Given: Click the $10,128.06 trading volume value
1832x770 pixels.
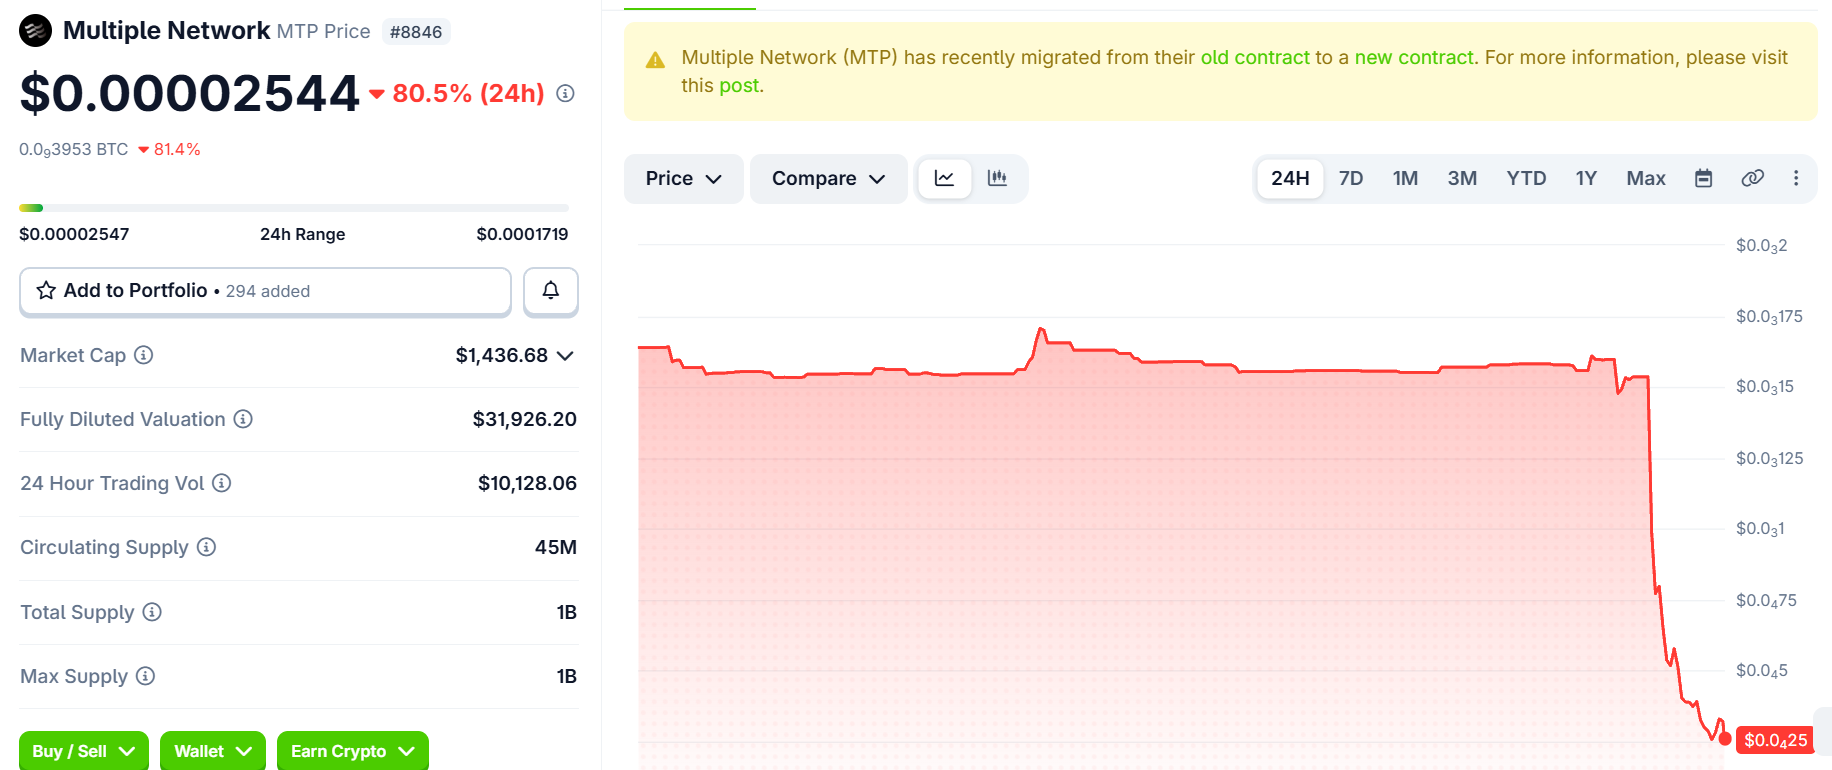Looking at the screenshot, I should [x=527, y=483].
